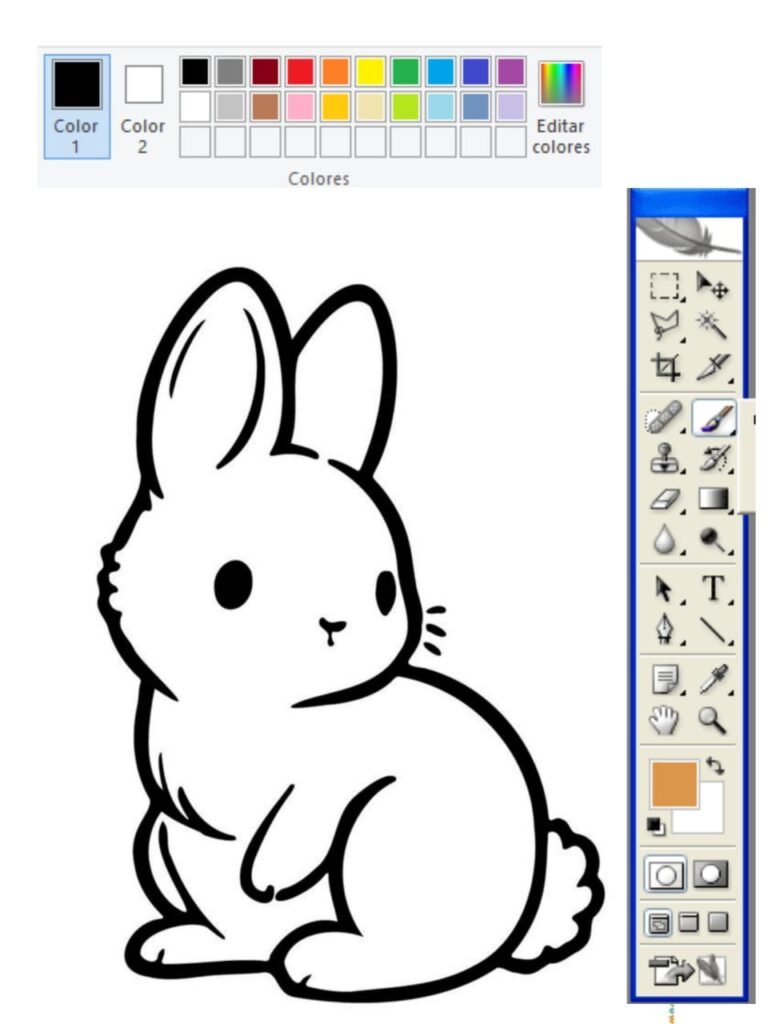Select the Gradient tool
Screen dimensions: 768x1024
click(713, 499)
